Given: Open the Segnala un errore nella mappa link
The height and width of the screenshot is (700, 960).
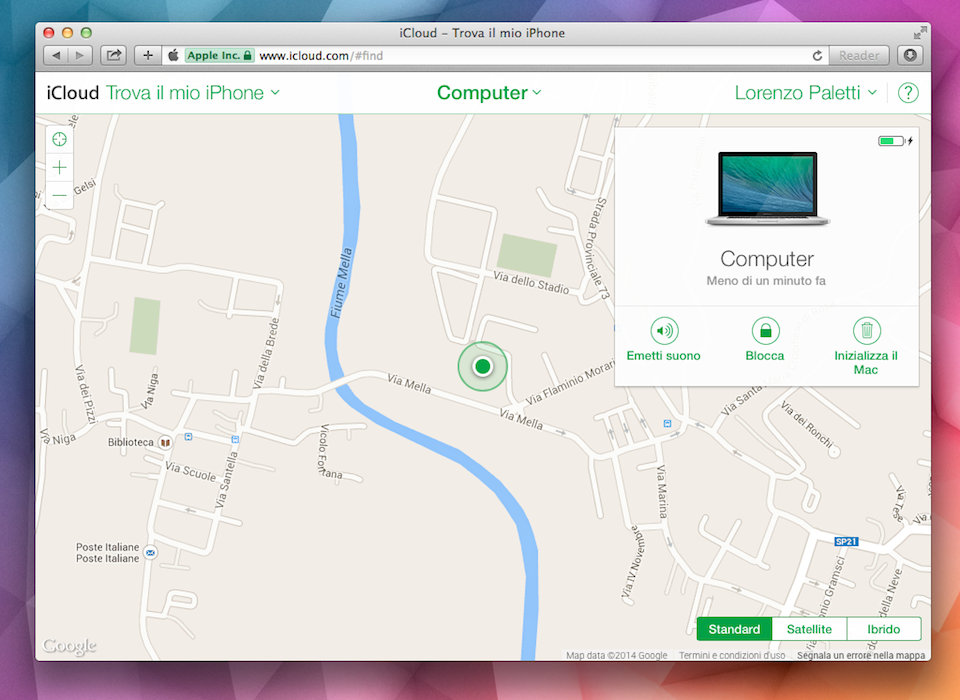Looking at the screenshot, I should (x=861, y=655).
